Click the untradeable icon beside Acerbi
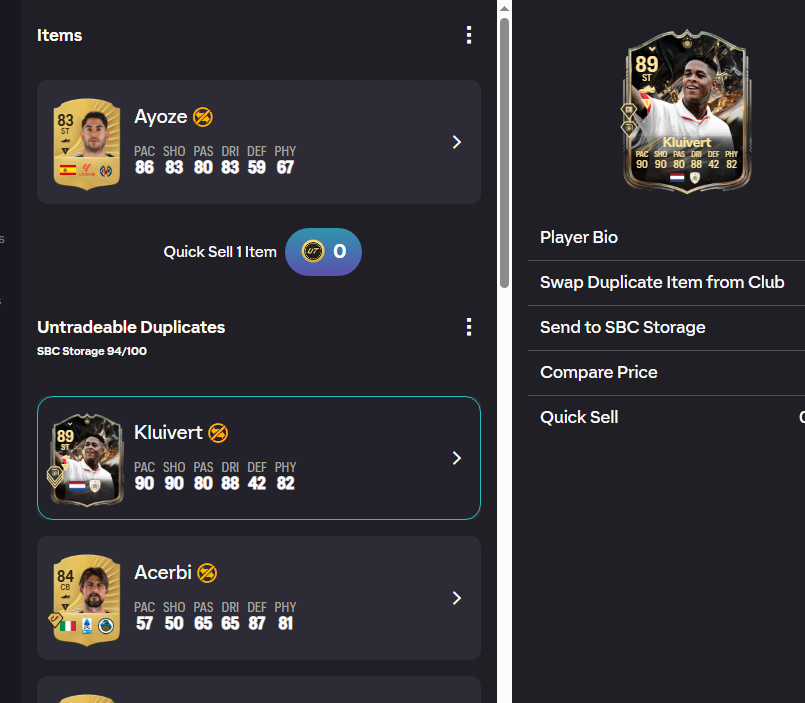 (x=207, y=573)
